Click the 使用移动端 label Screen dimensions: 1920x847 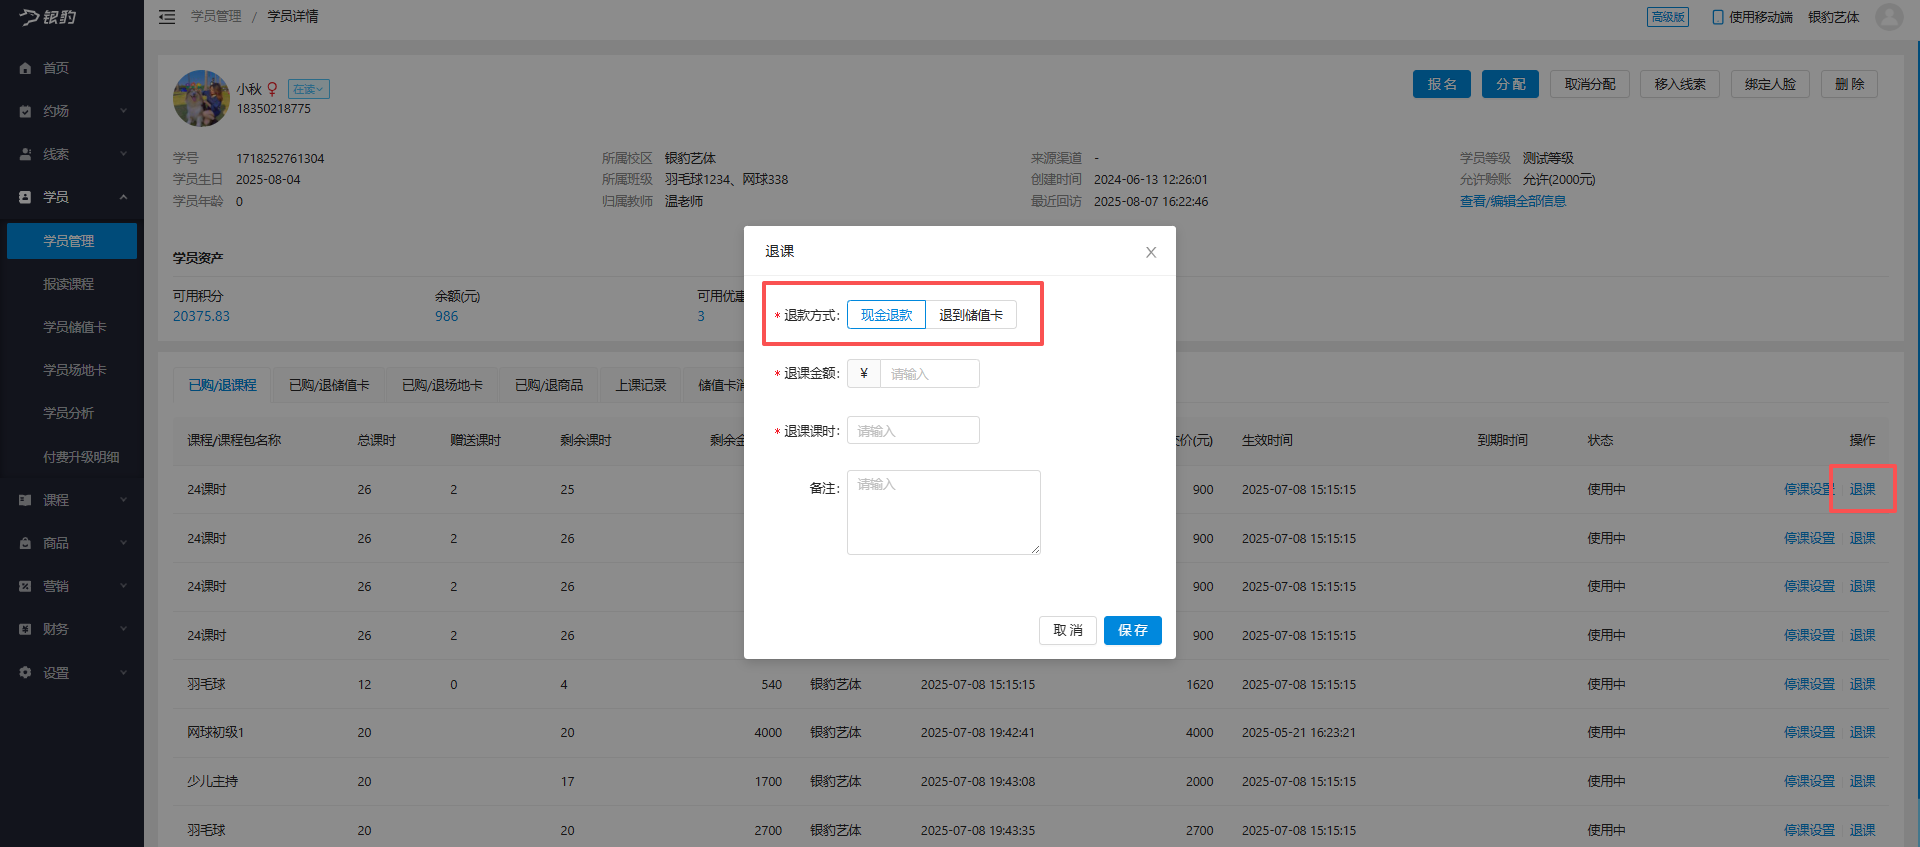click(1761, 17)
